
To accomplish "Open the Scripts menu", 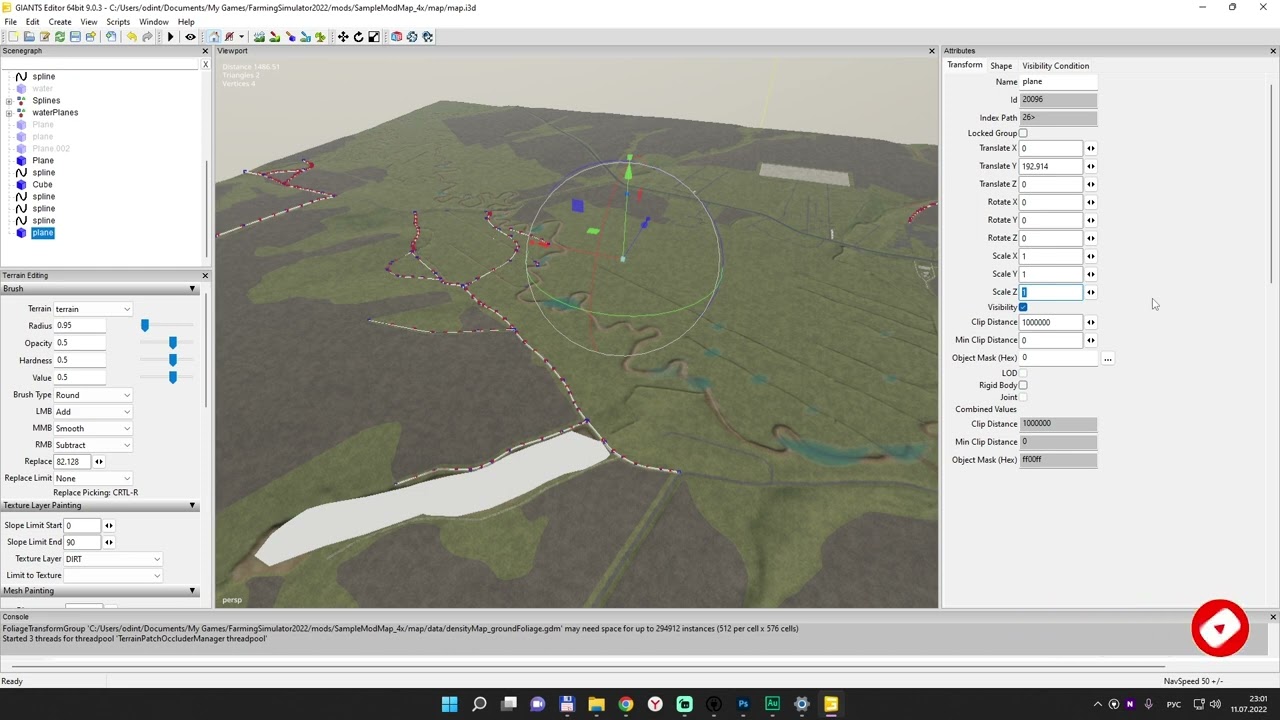I will (x=118, y=22).
